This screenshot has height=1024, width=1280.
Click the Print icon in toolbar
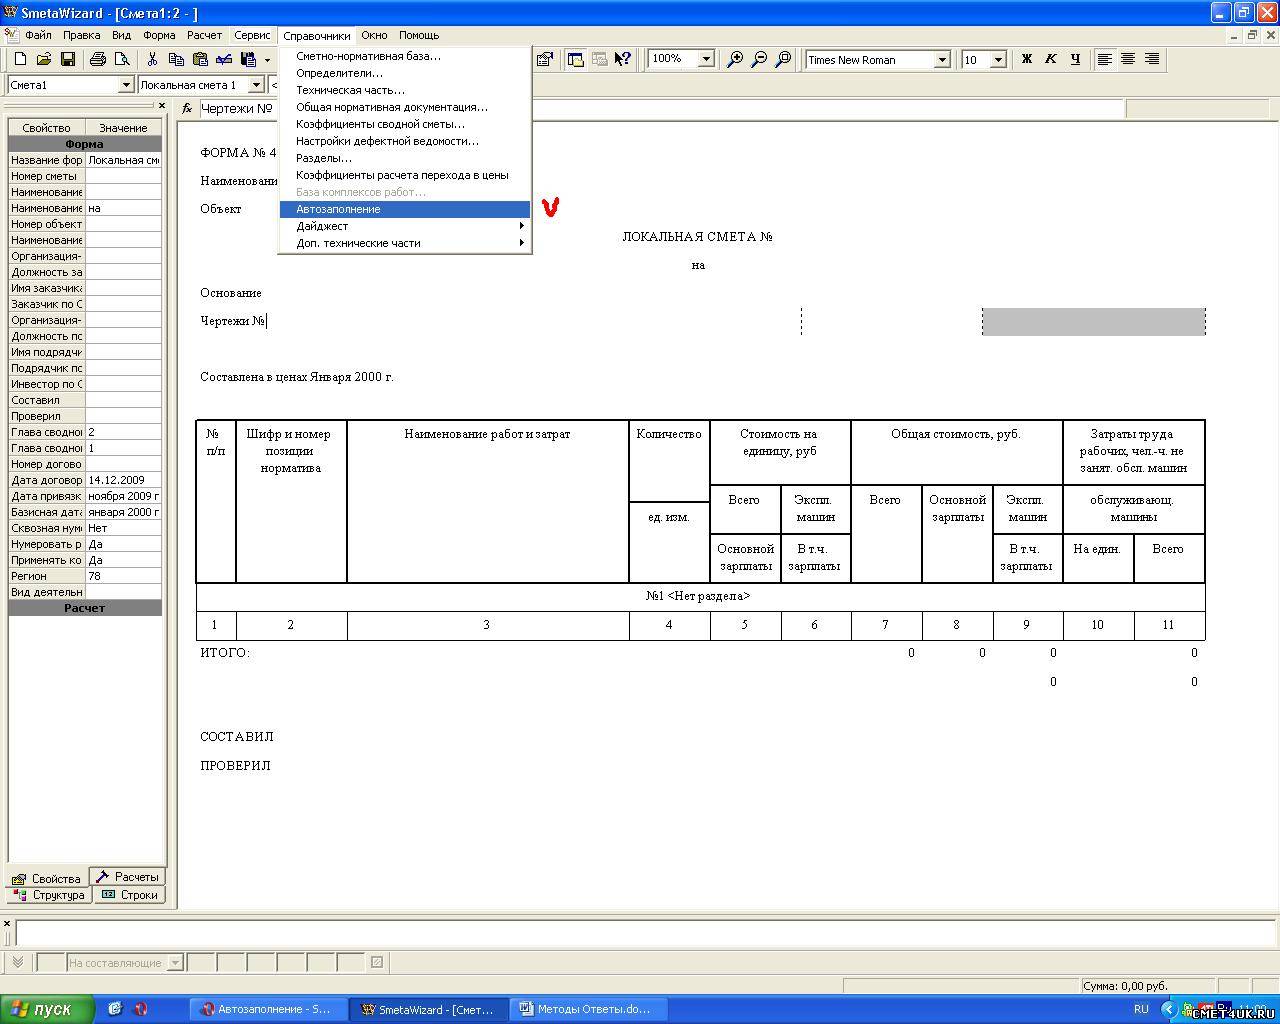click(97, 60)
